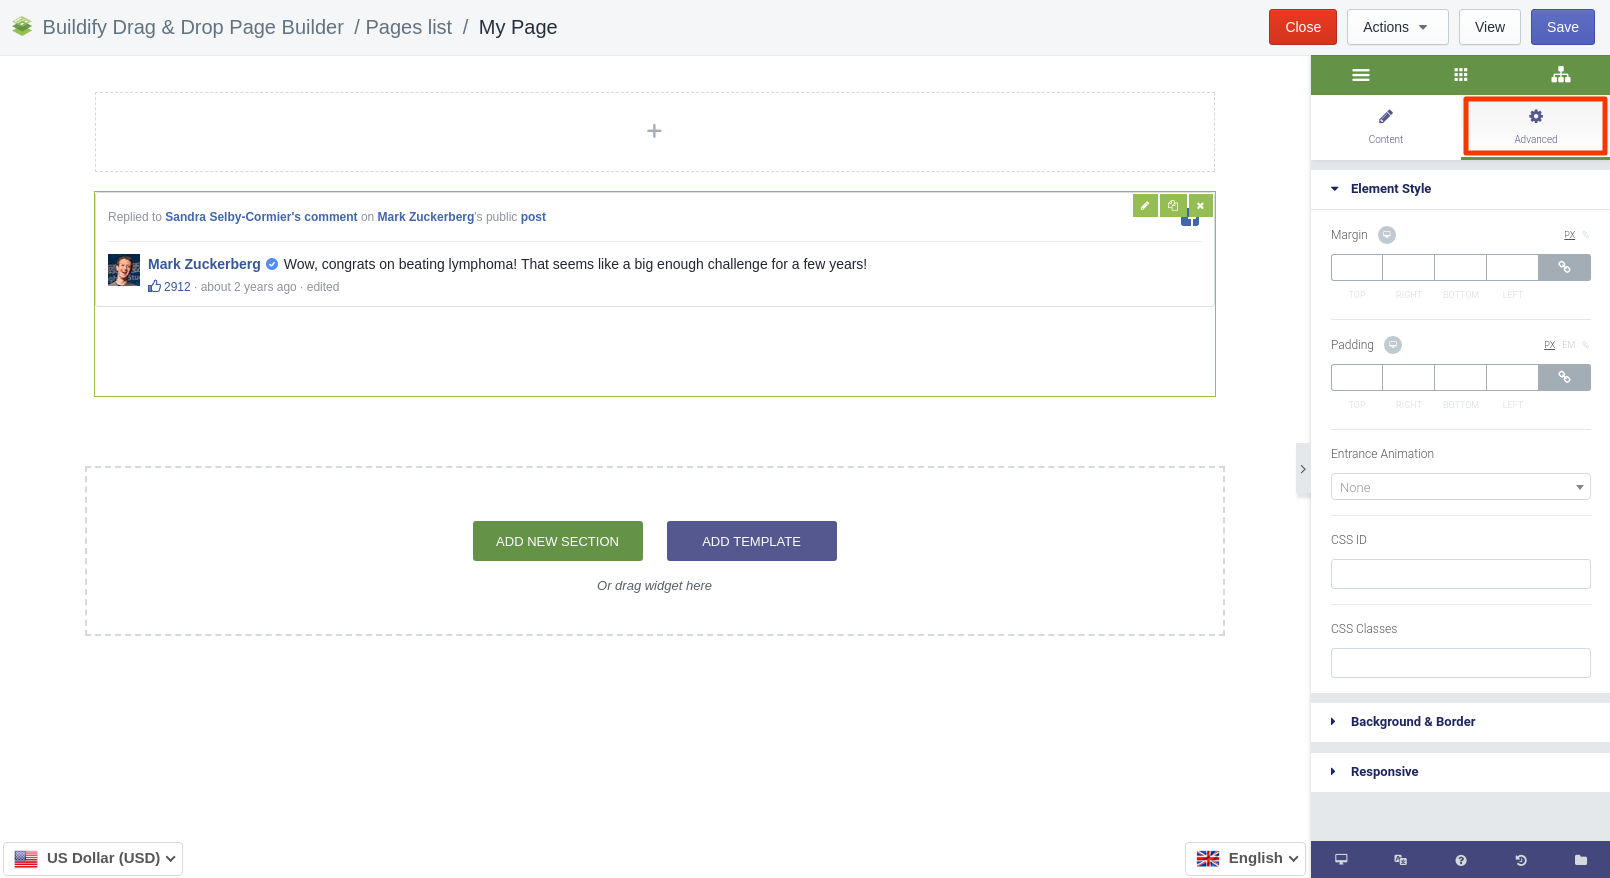Viewport: 1610px width, 878px height.
Task: Open the help question mark icon
Action: click(x=1461, y=860)
